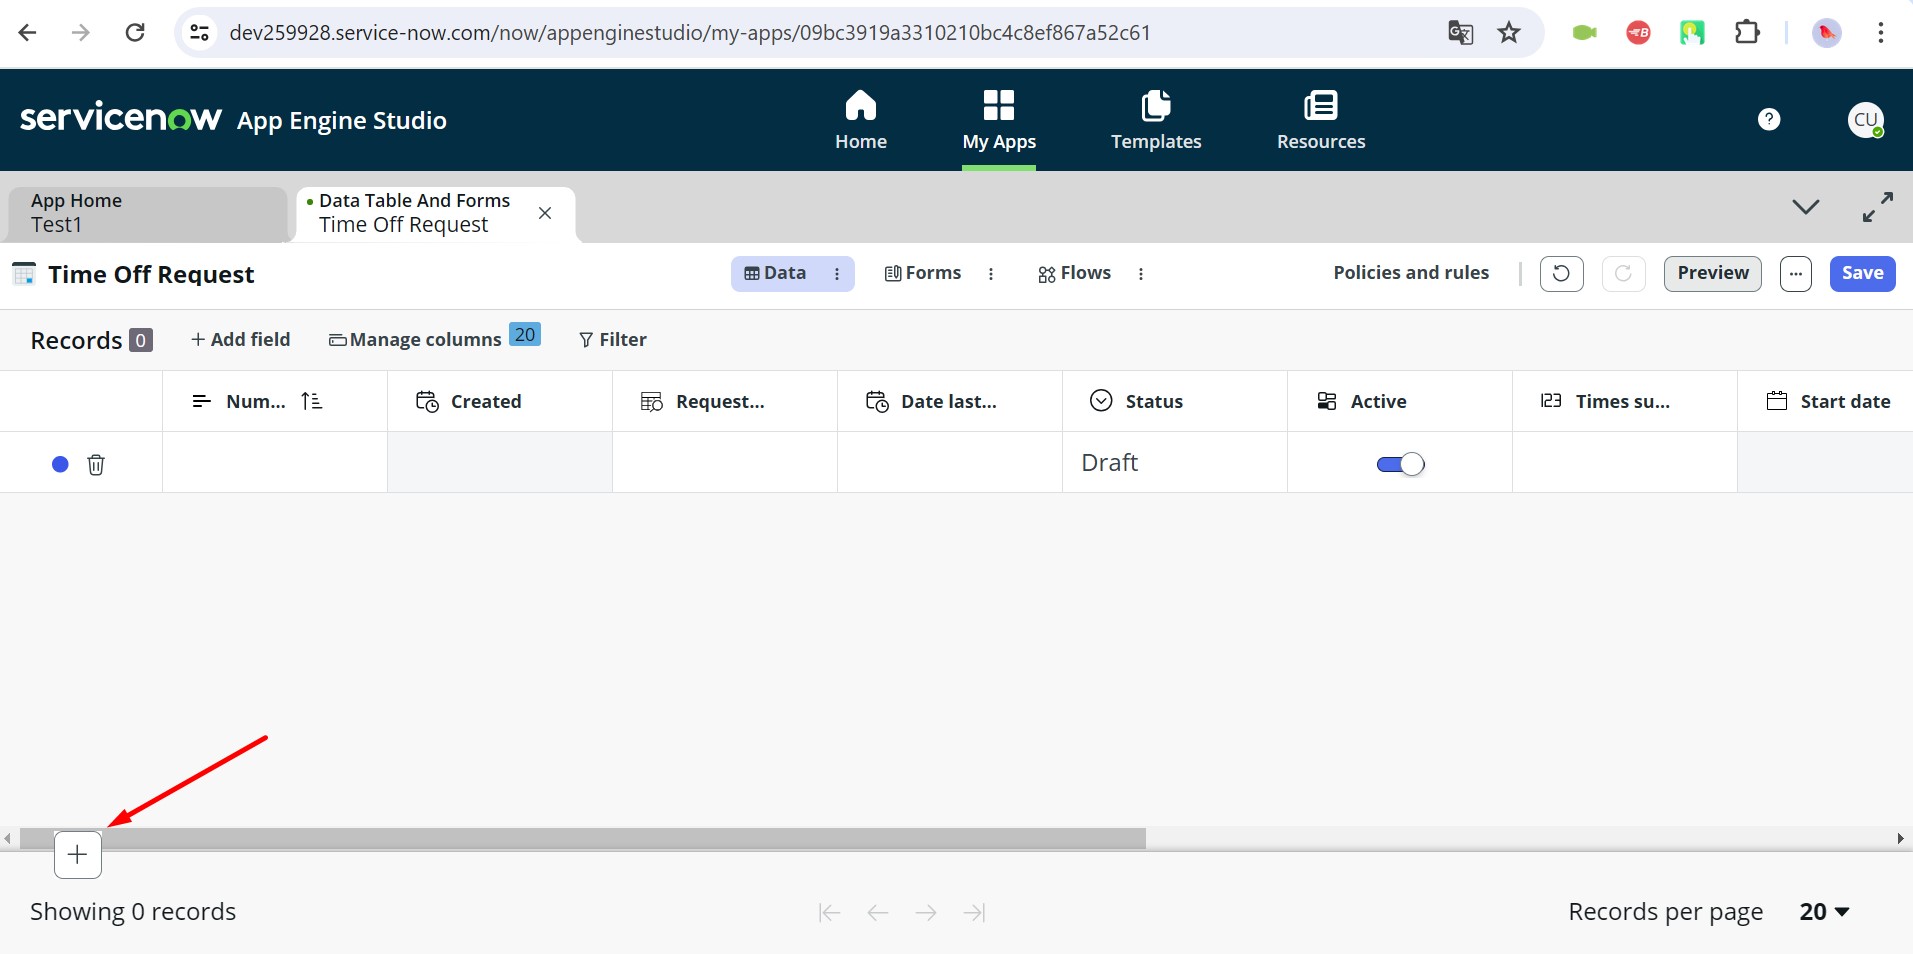Open the My Apps section
Image resolution: width=1913 pixels, height=954 pixels.
click(999, 120)
